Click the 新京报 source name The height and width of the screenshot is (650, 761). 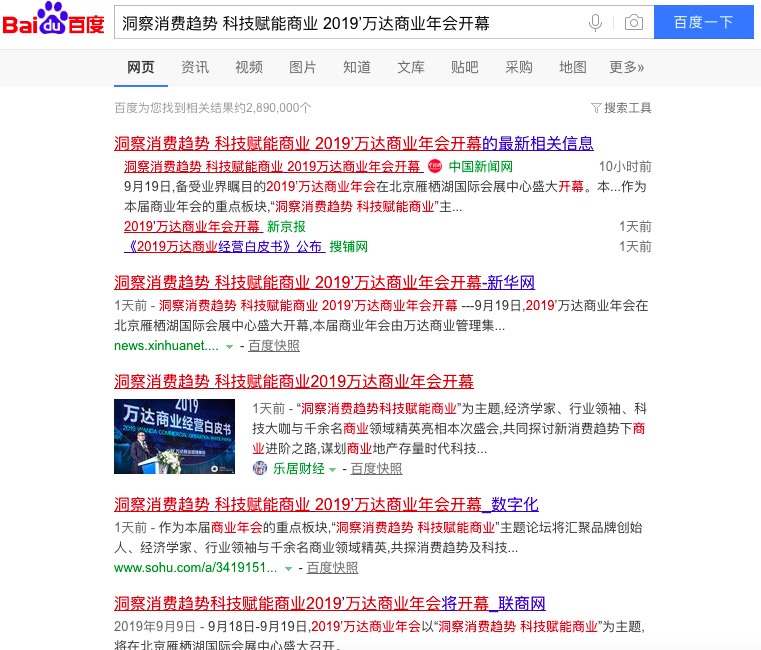pos(286,227)
